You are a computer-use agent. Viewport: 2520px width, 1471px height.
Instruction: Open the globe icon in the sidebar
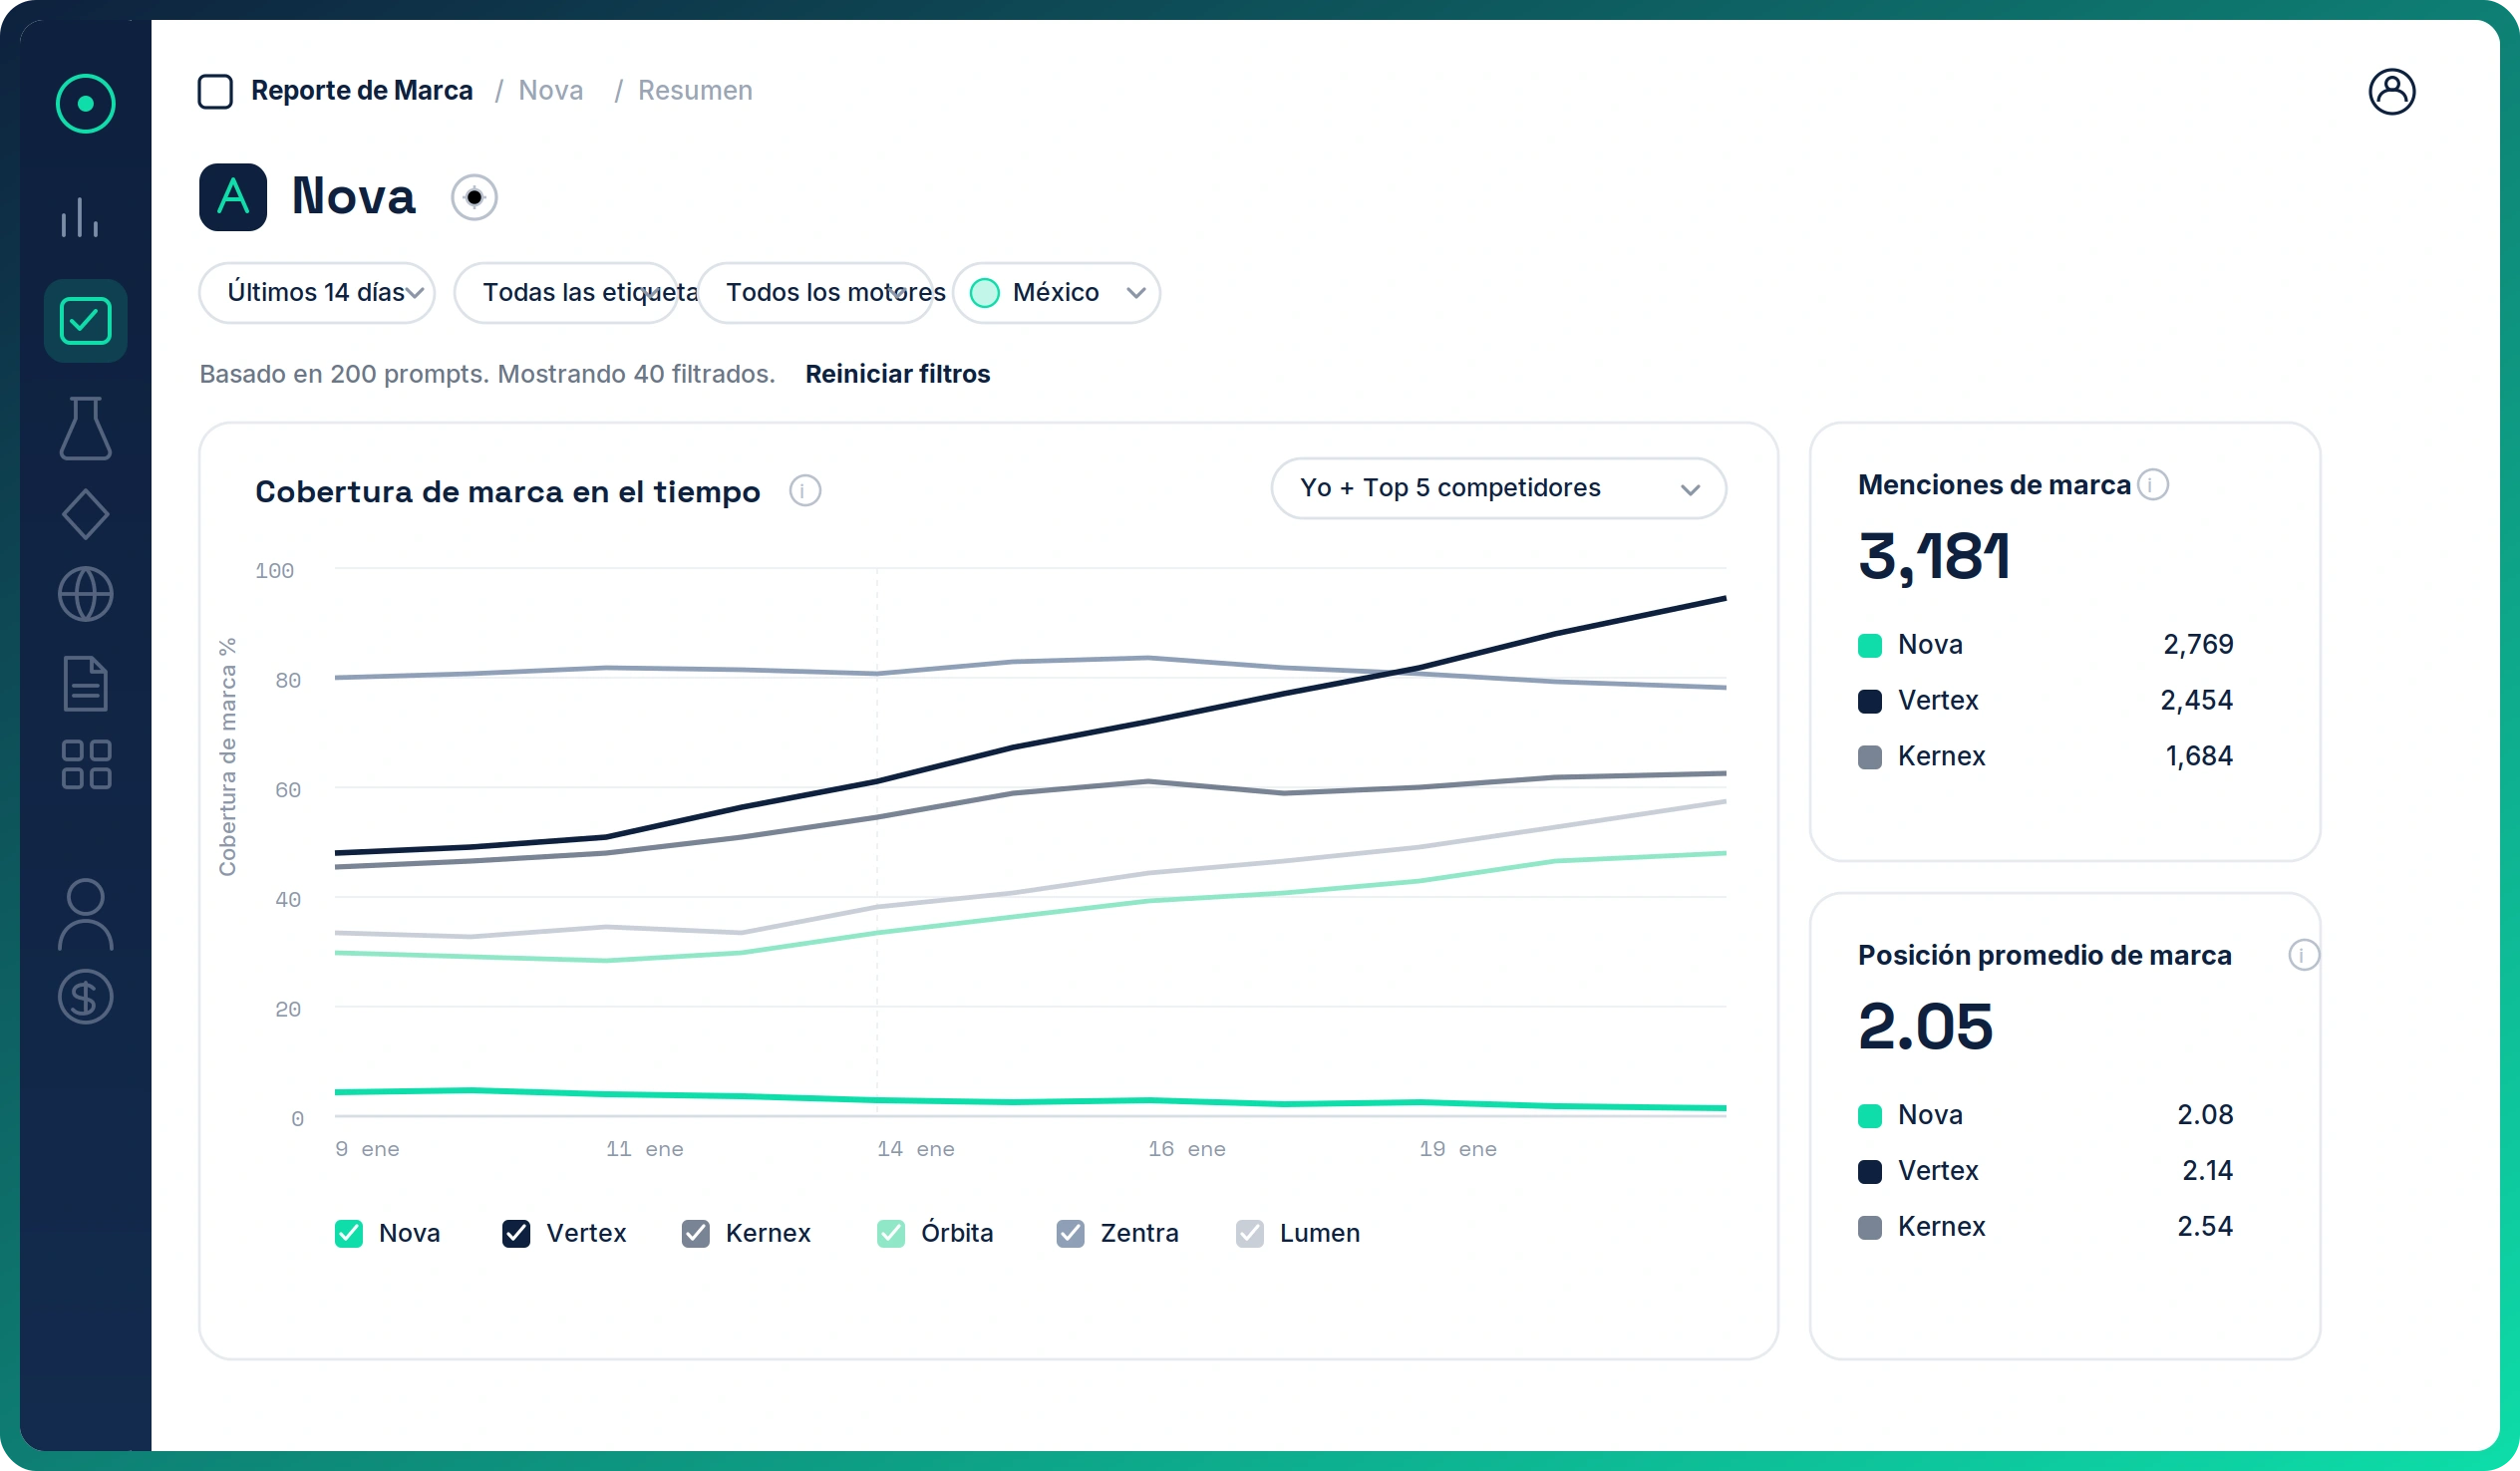tap(85, 594)
